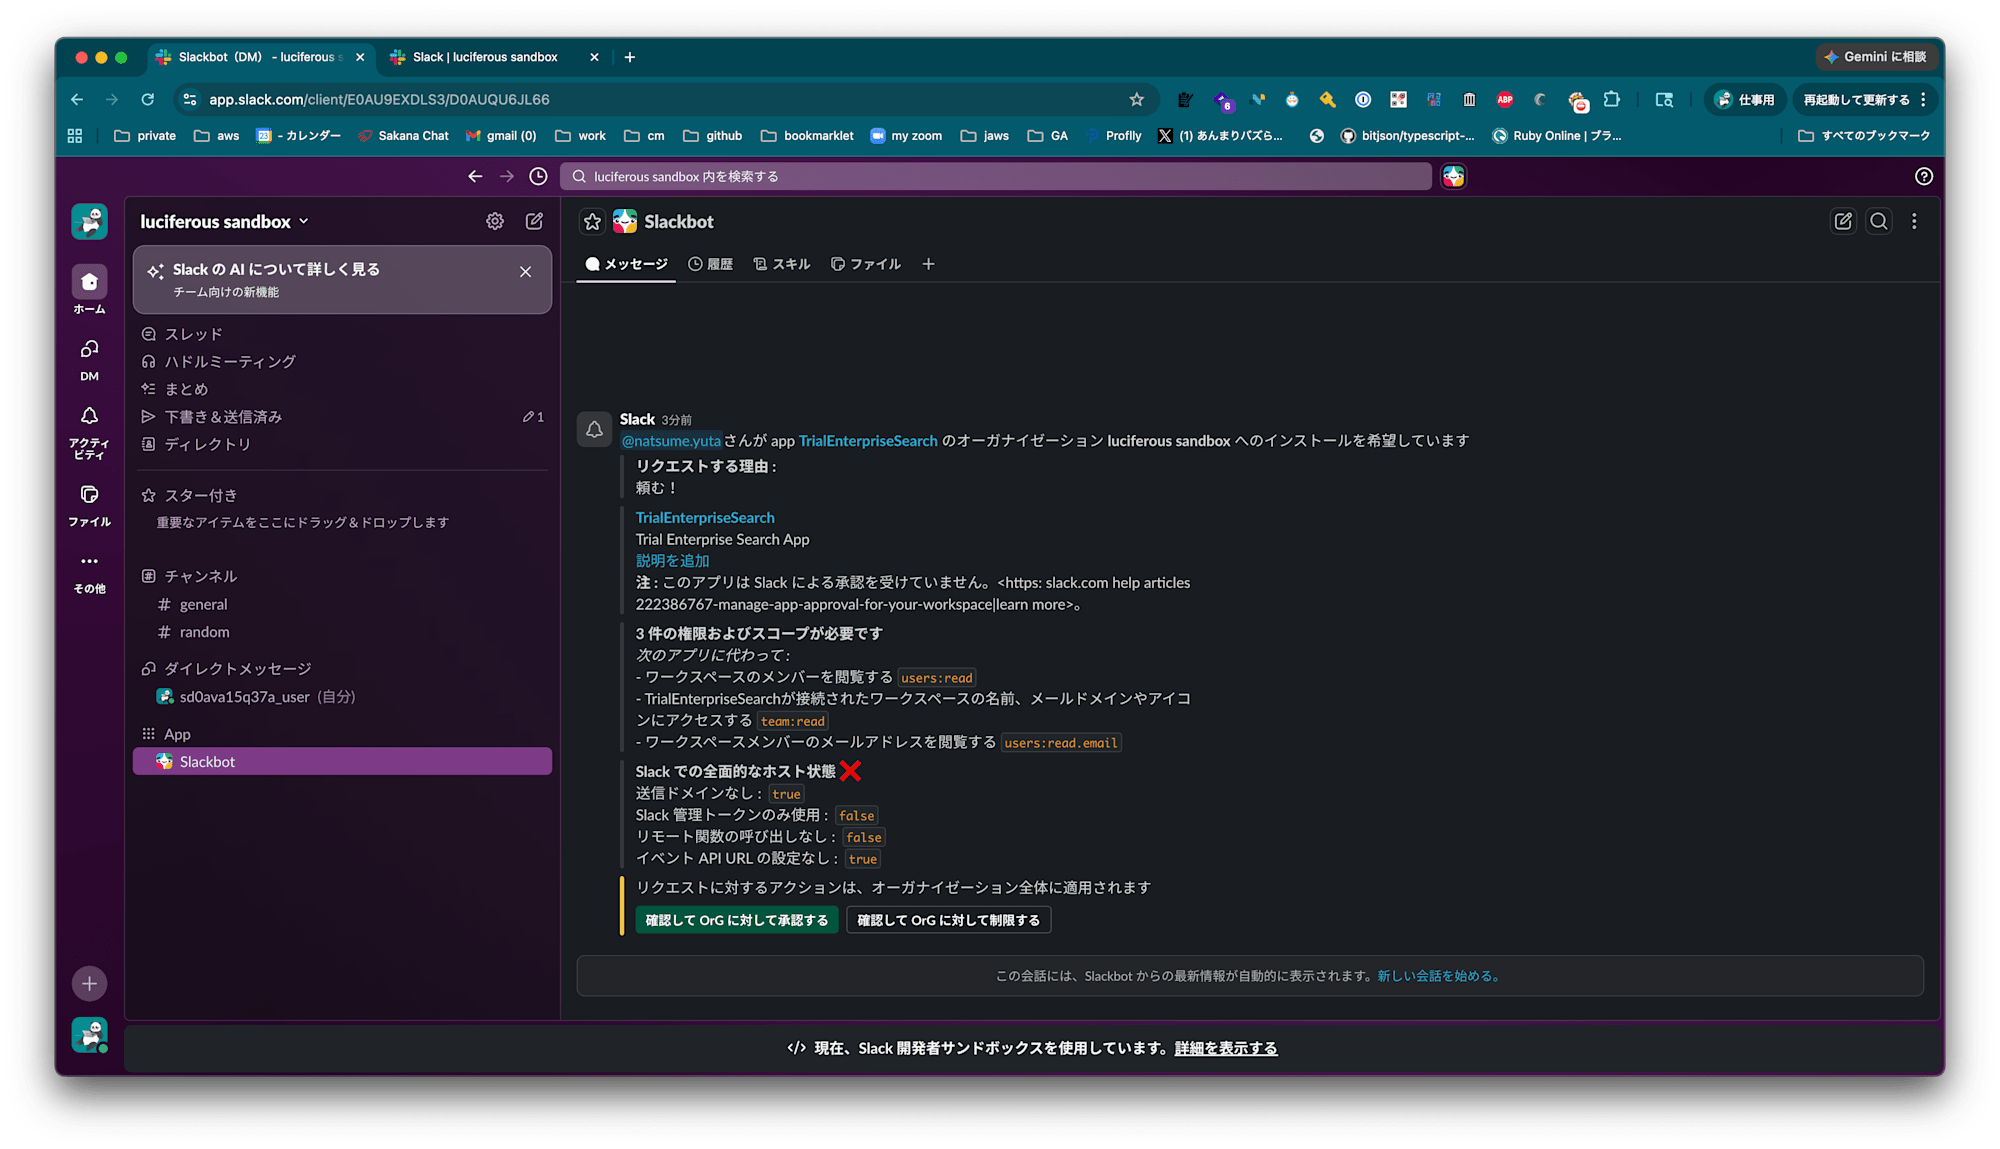Click the search box for luciferous sandbox
The image size is (2000, 1149).
pyautogui.click(x=996, y=176)
